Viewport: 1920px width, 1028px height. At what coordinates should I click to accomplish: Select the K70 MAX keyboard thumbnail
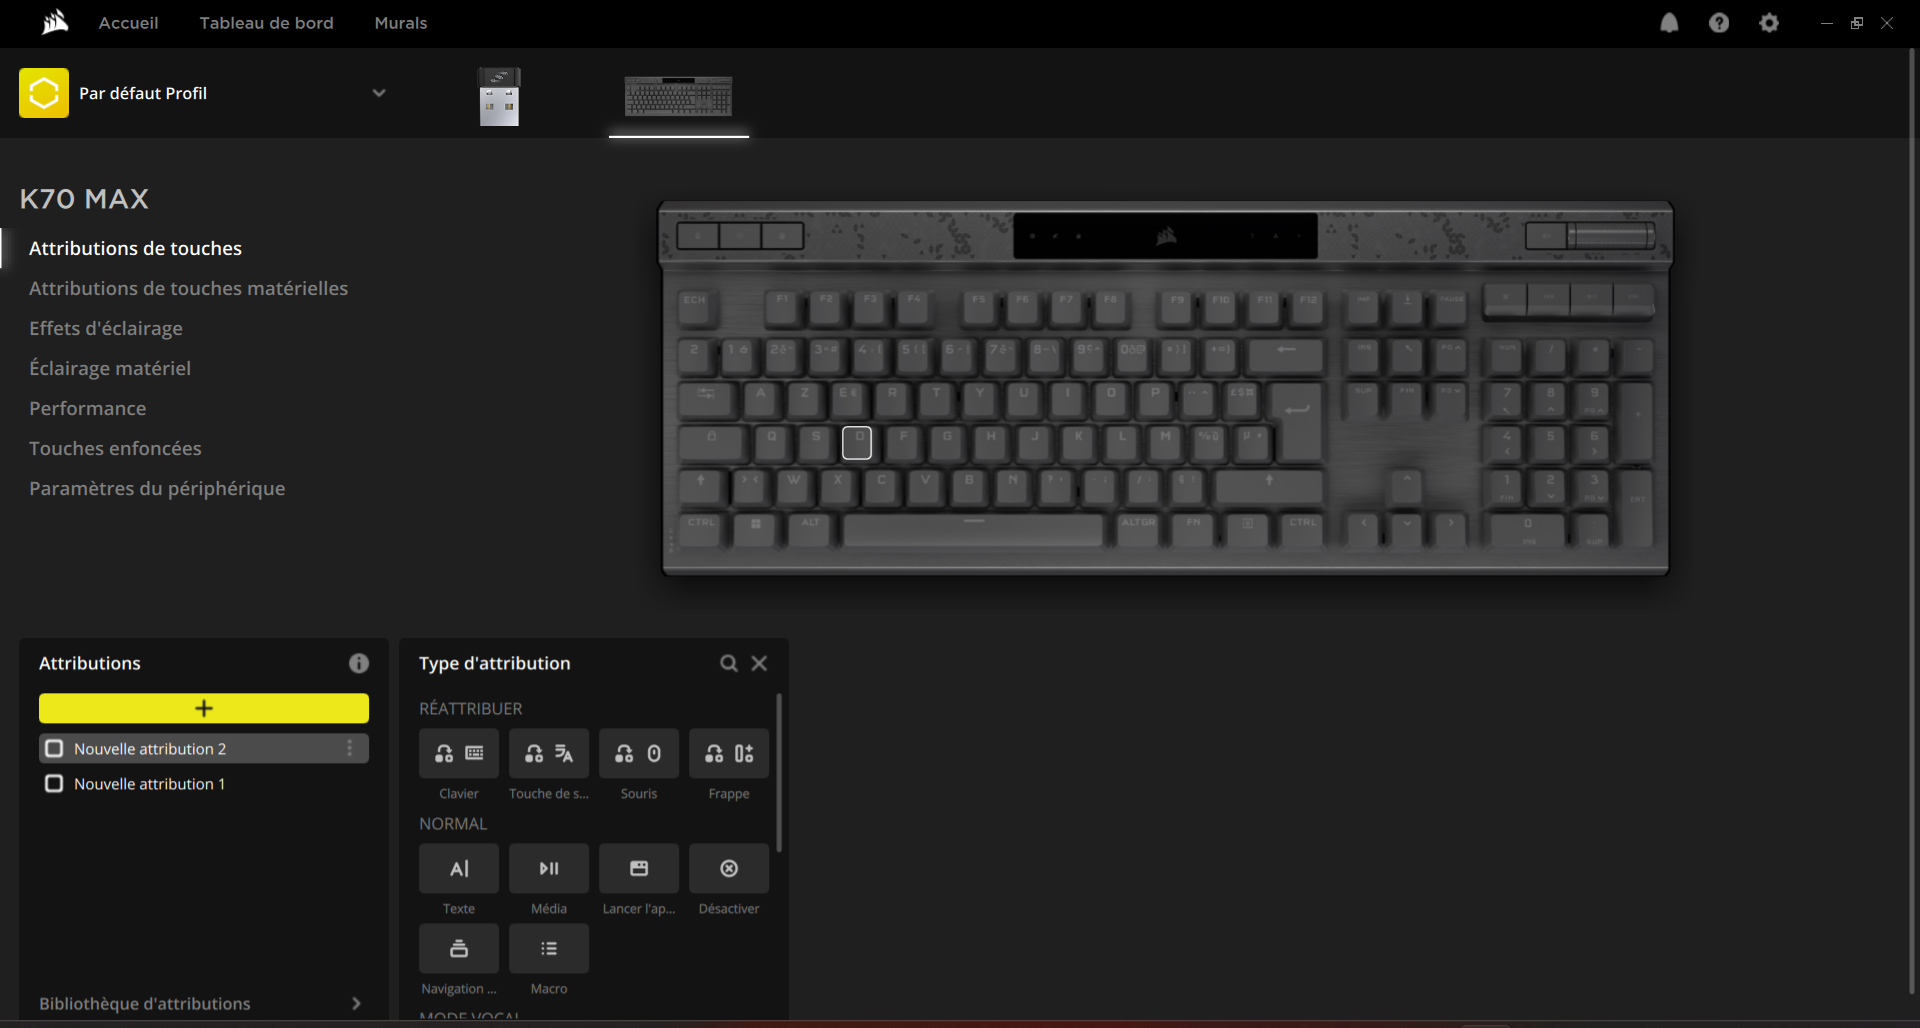(x=679, y=96)
